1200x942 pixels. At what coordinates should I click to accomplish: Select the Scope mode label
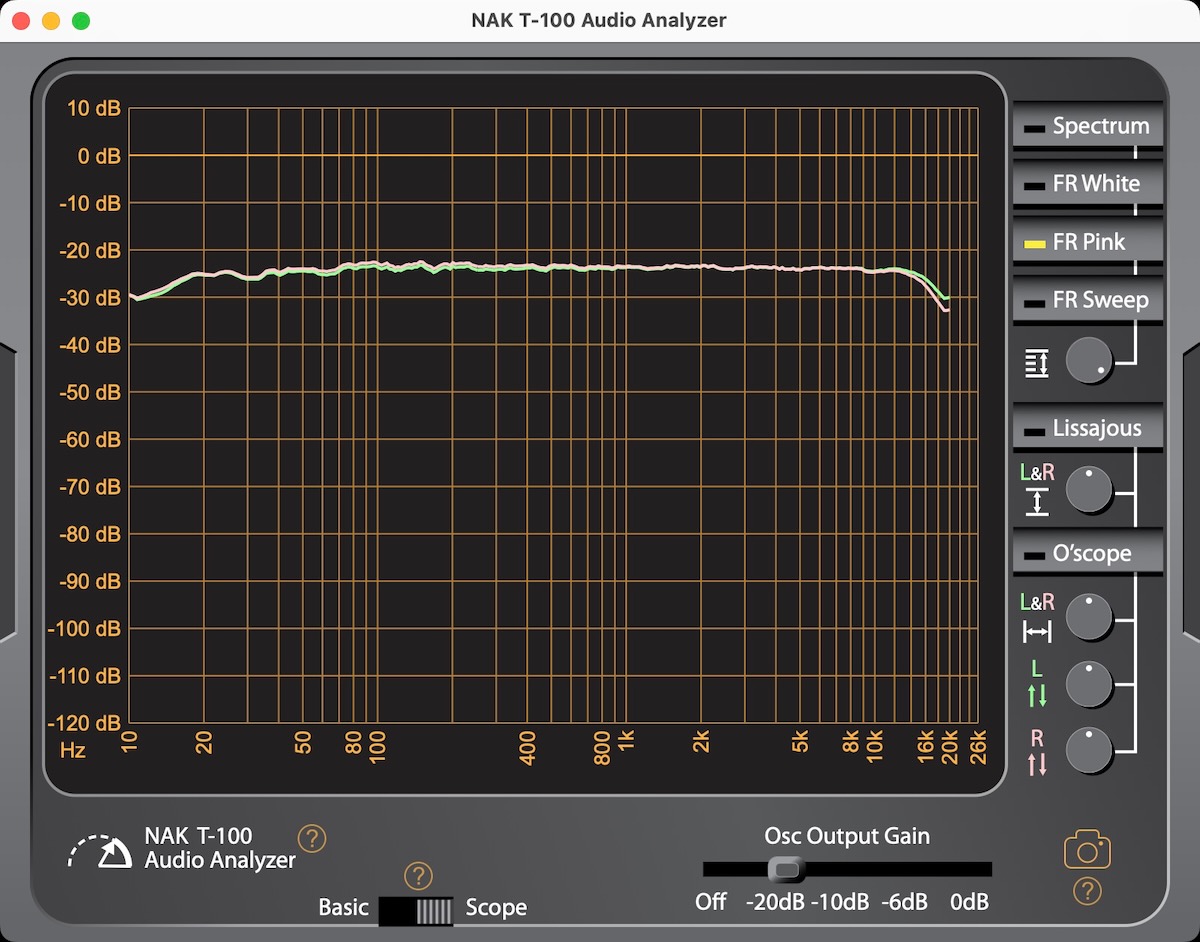pyautogui.click(x=496, y=908)
